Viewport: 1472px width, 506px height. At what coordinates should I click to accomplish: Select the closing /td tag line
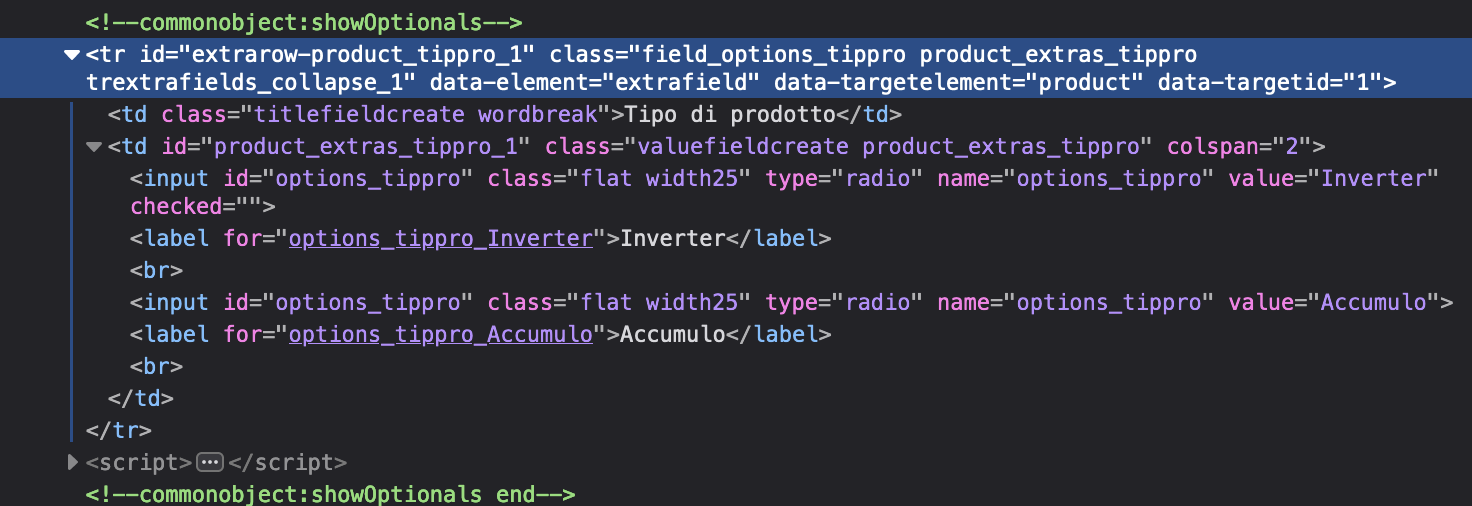click(141, 398)
